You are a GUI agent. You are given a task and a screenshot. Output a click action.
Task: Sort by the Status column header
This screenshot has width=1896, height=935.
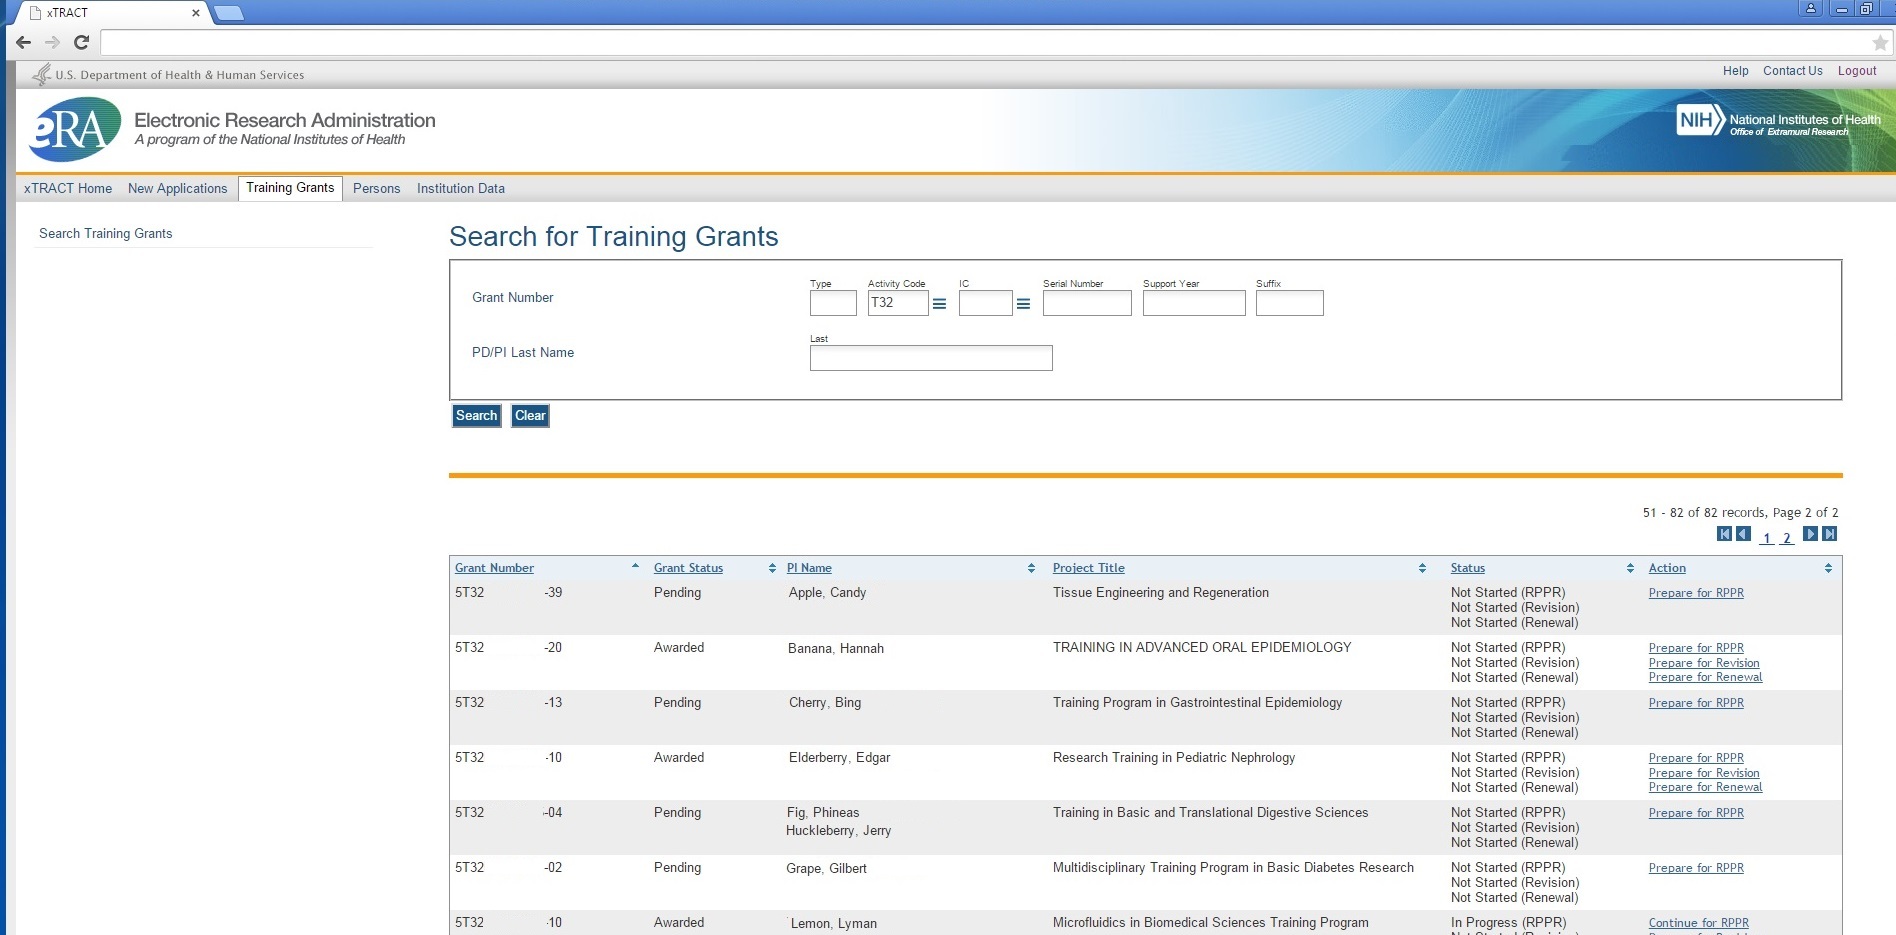coord(1468,568)
